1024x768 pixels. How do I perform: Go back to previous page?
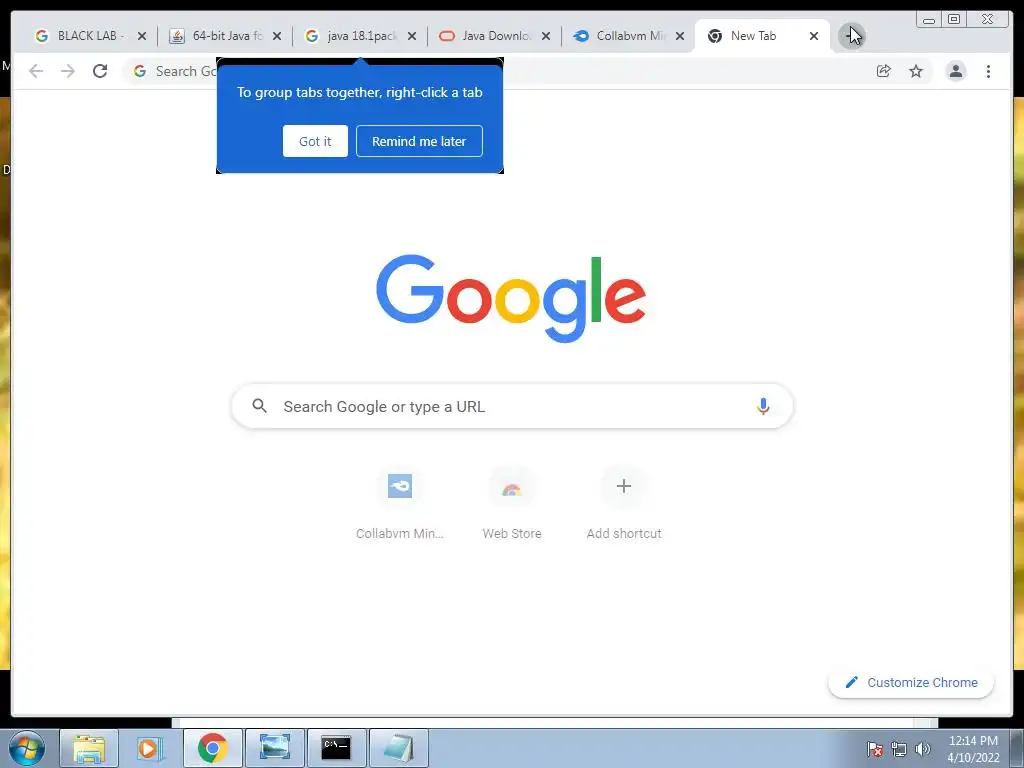pos(36,71)
